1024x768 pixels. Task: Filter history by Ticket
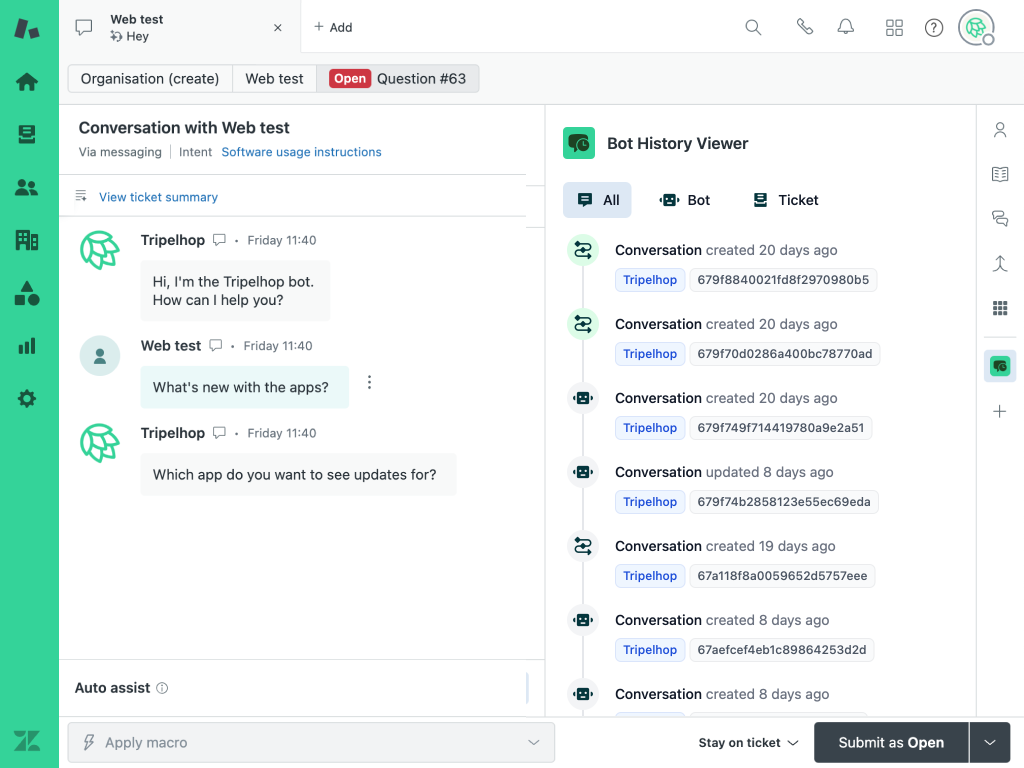point(785,200)
